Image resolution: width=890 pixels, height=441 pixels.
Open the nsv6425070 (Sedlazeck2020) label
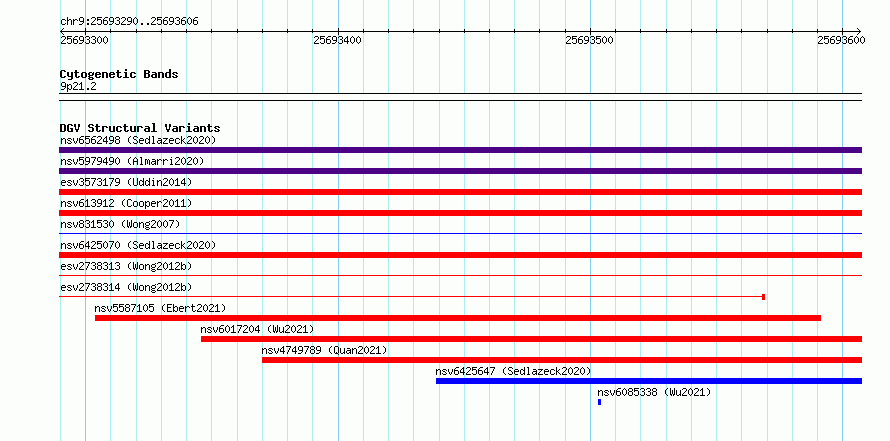click(x=138, y=245)
